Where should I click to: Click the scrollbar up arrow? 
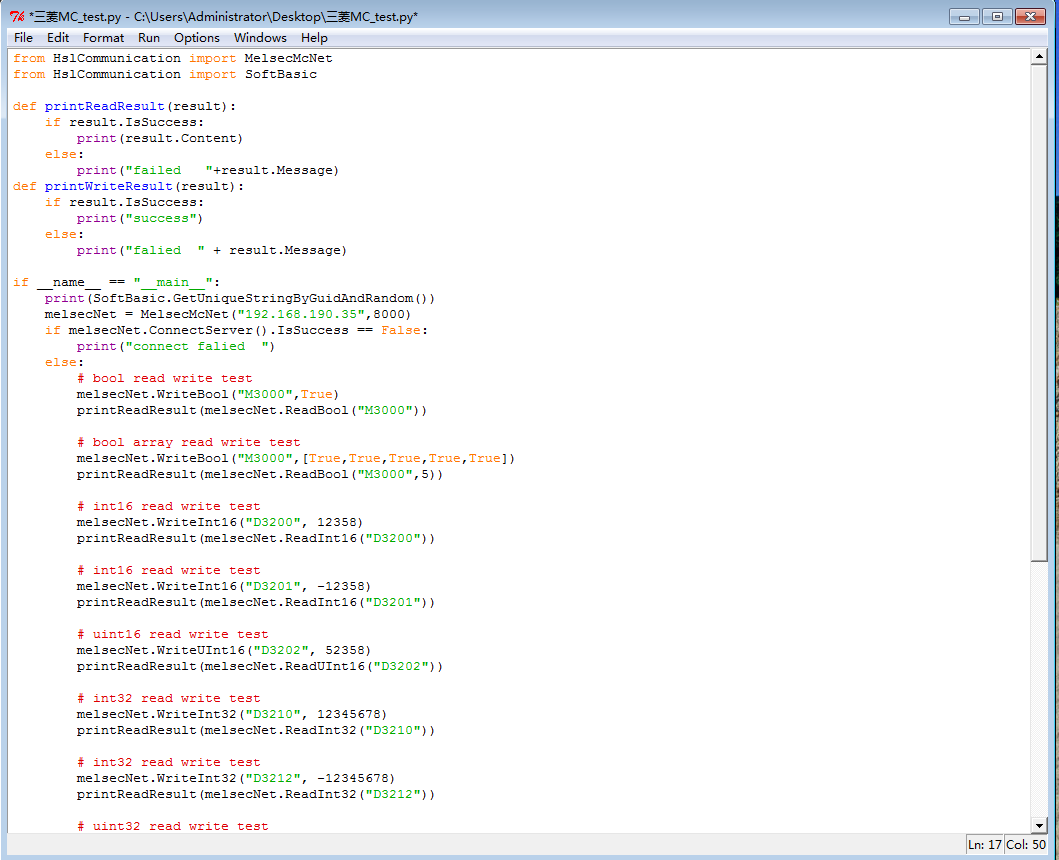pos(1039,57)
